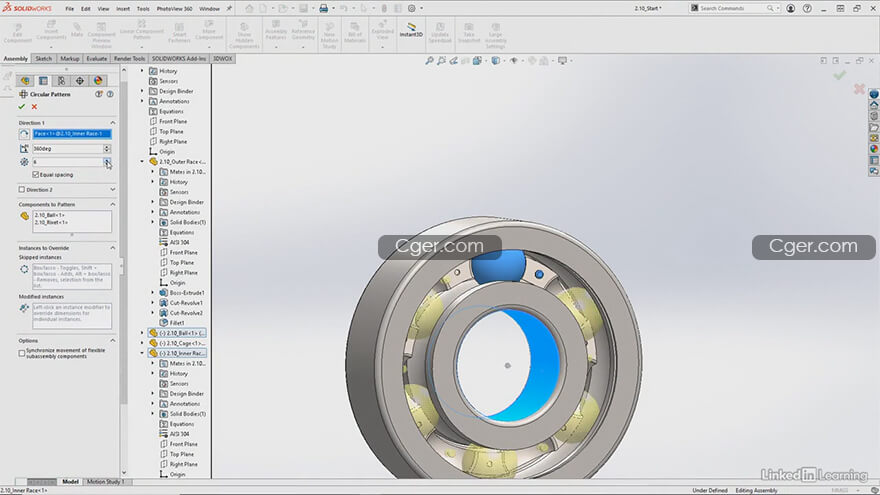Expand the Boss-Extrude1 feature node
880x495 pixels.
(153, 292)
